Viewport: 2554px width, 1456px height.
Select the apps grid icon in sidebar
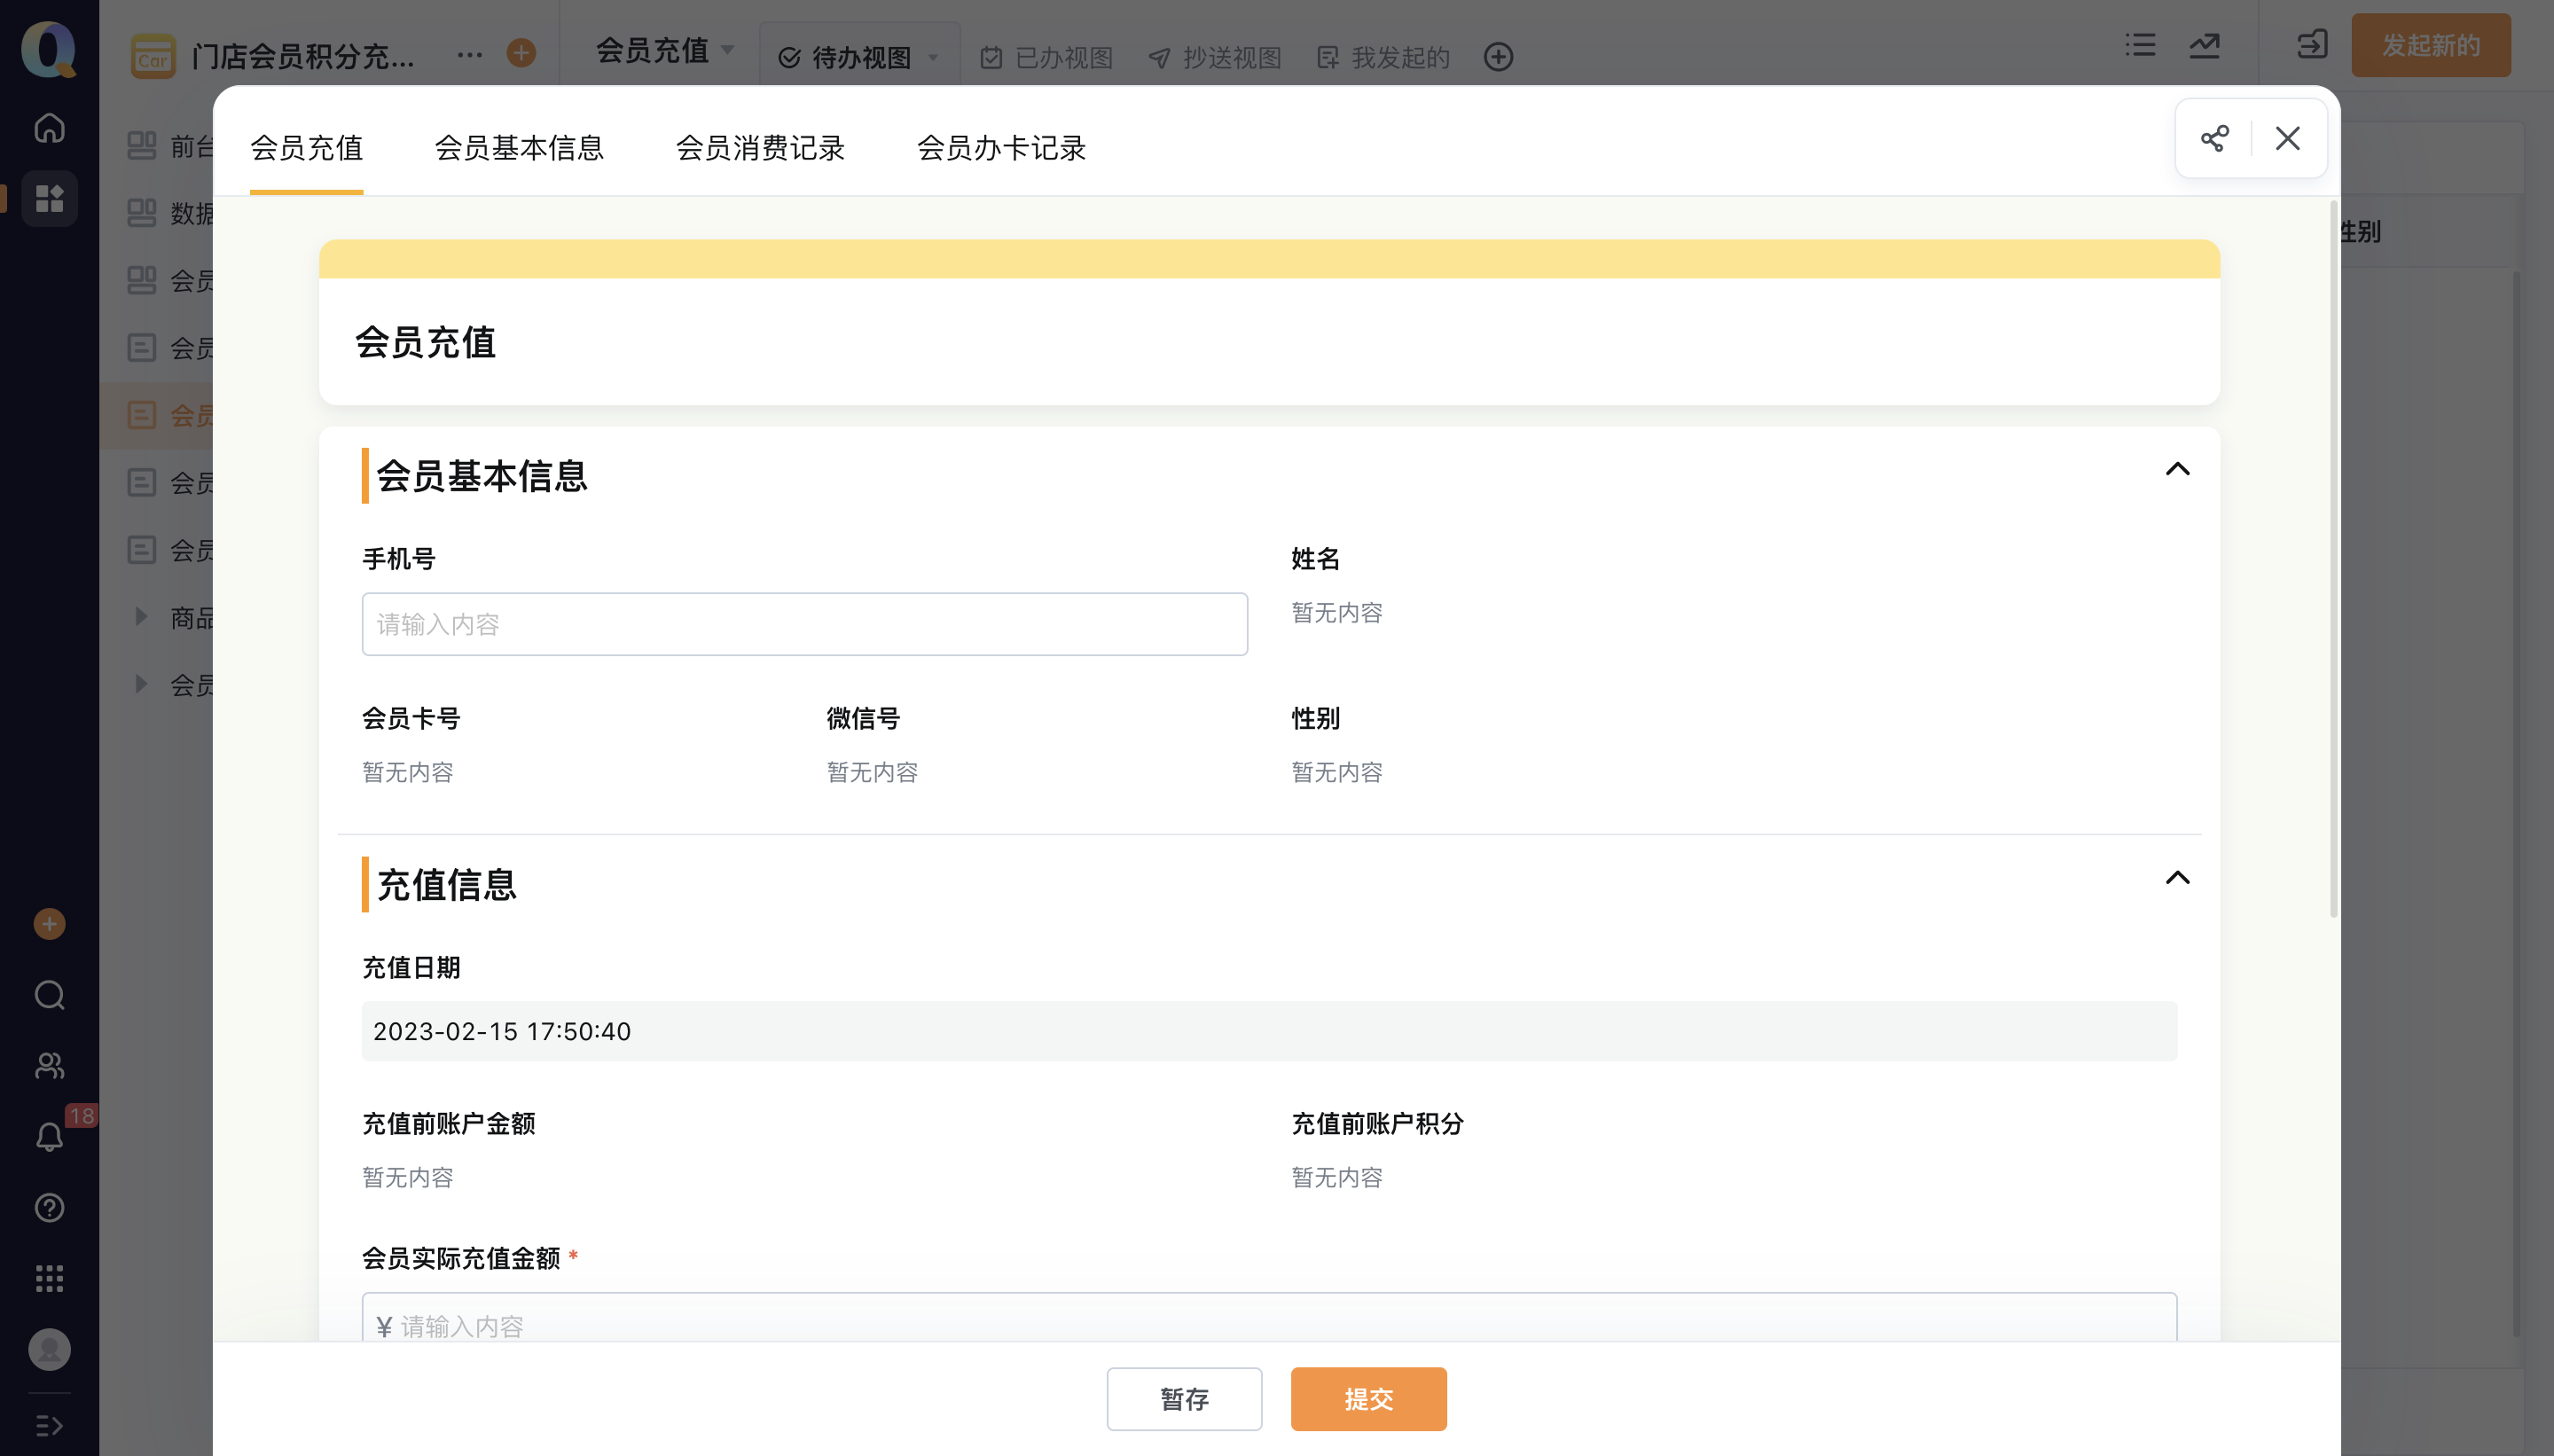coord(49,198)
